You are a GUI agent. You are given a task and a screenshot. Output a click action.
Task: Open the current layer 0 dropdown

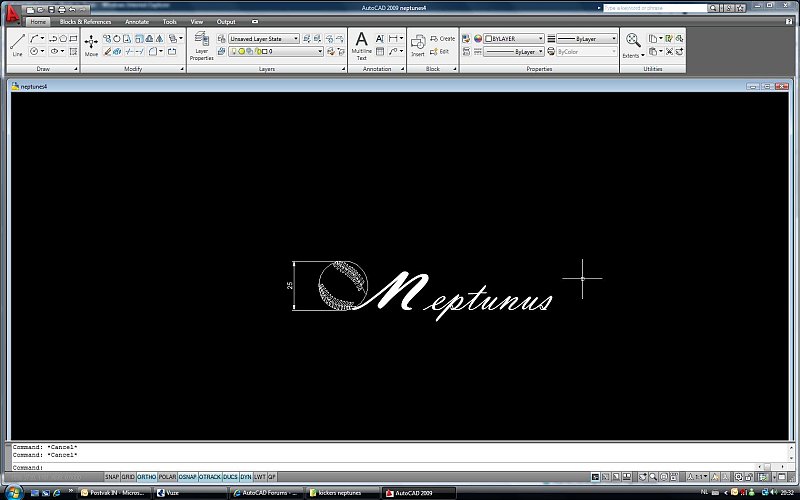[276, 52]
